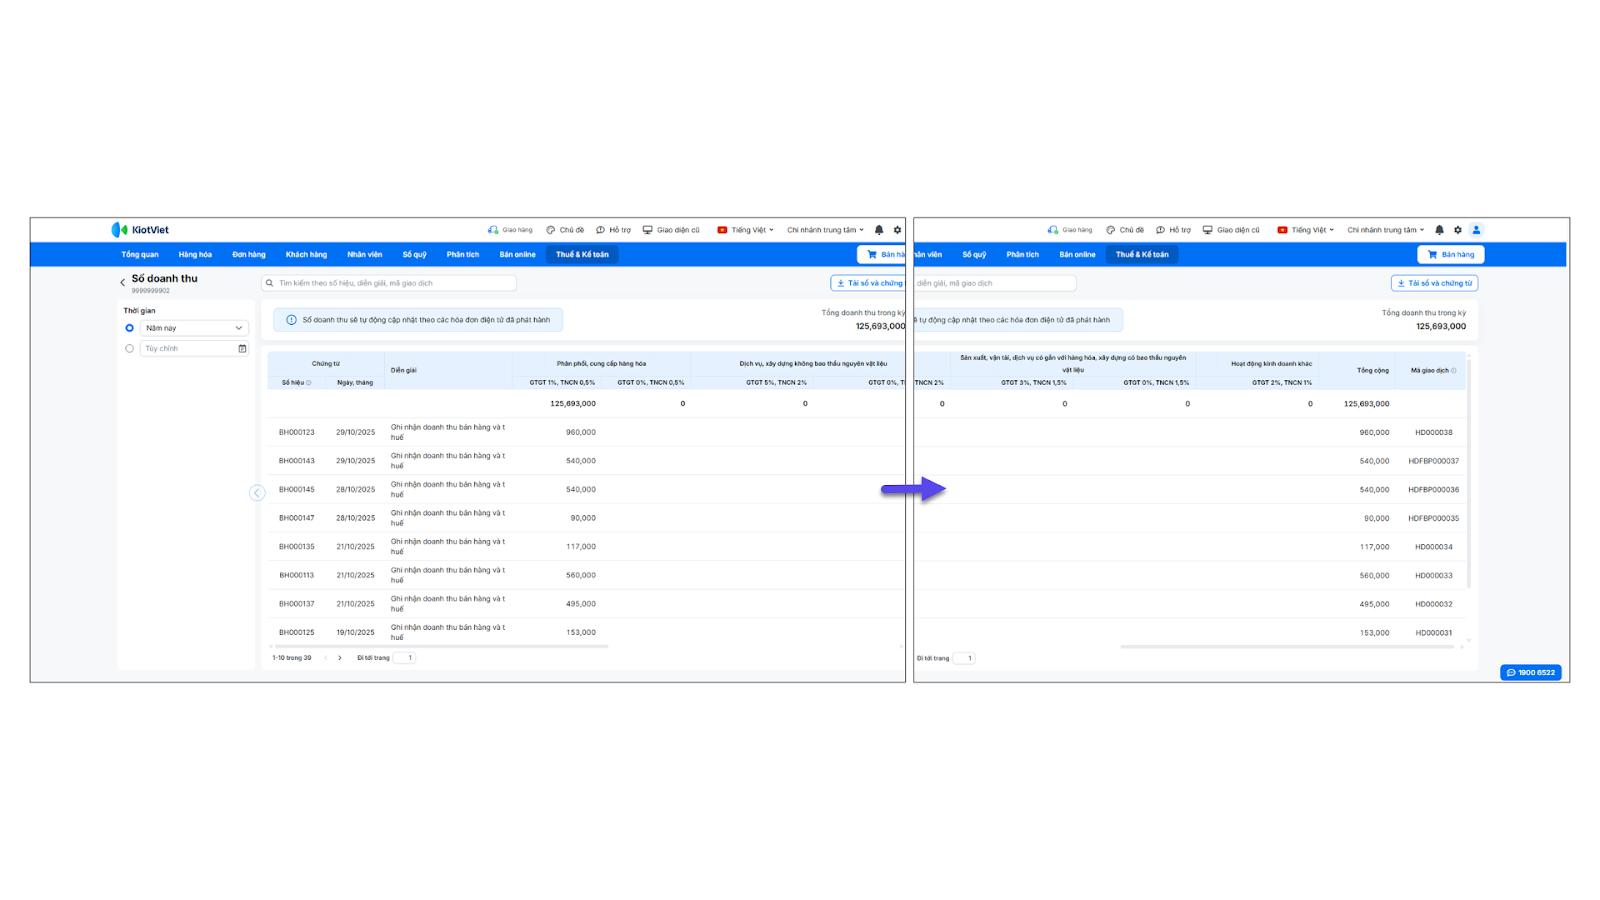Open Hỗ trợ support in left screenshot
The height and width of the screenshot is (900, 1600).
click(613, 230)
